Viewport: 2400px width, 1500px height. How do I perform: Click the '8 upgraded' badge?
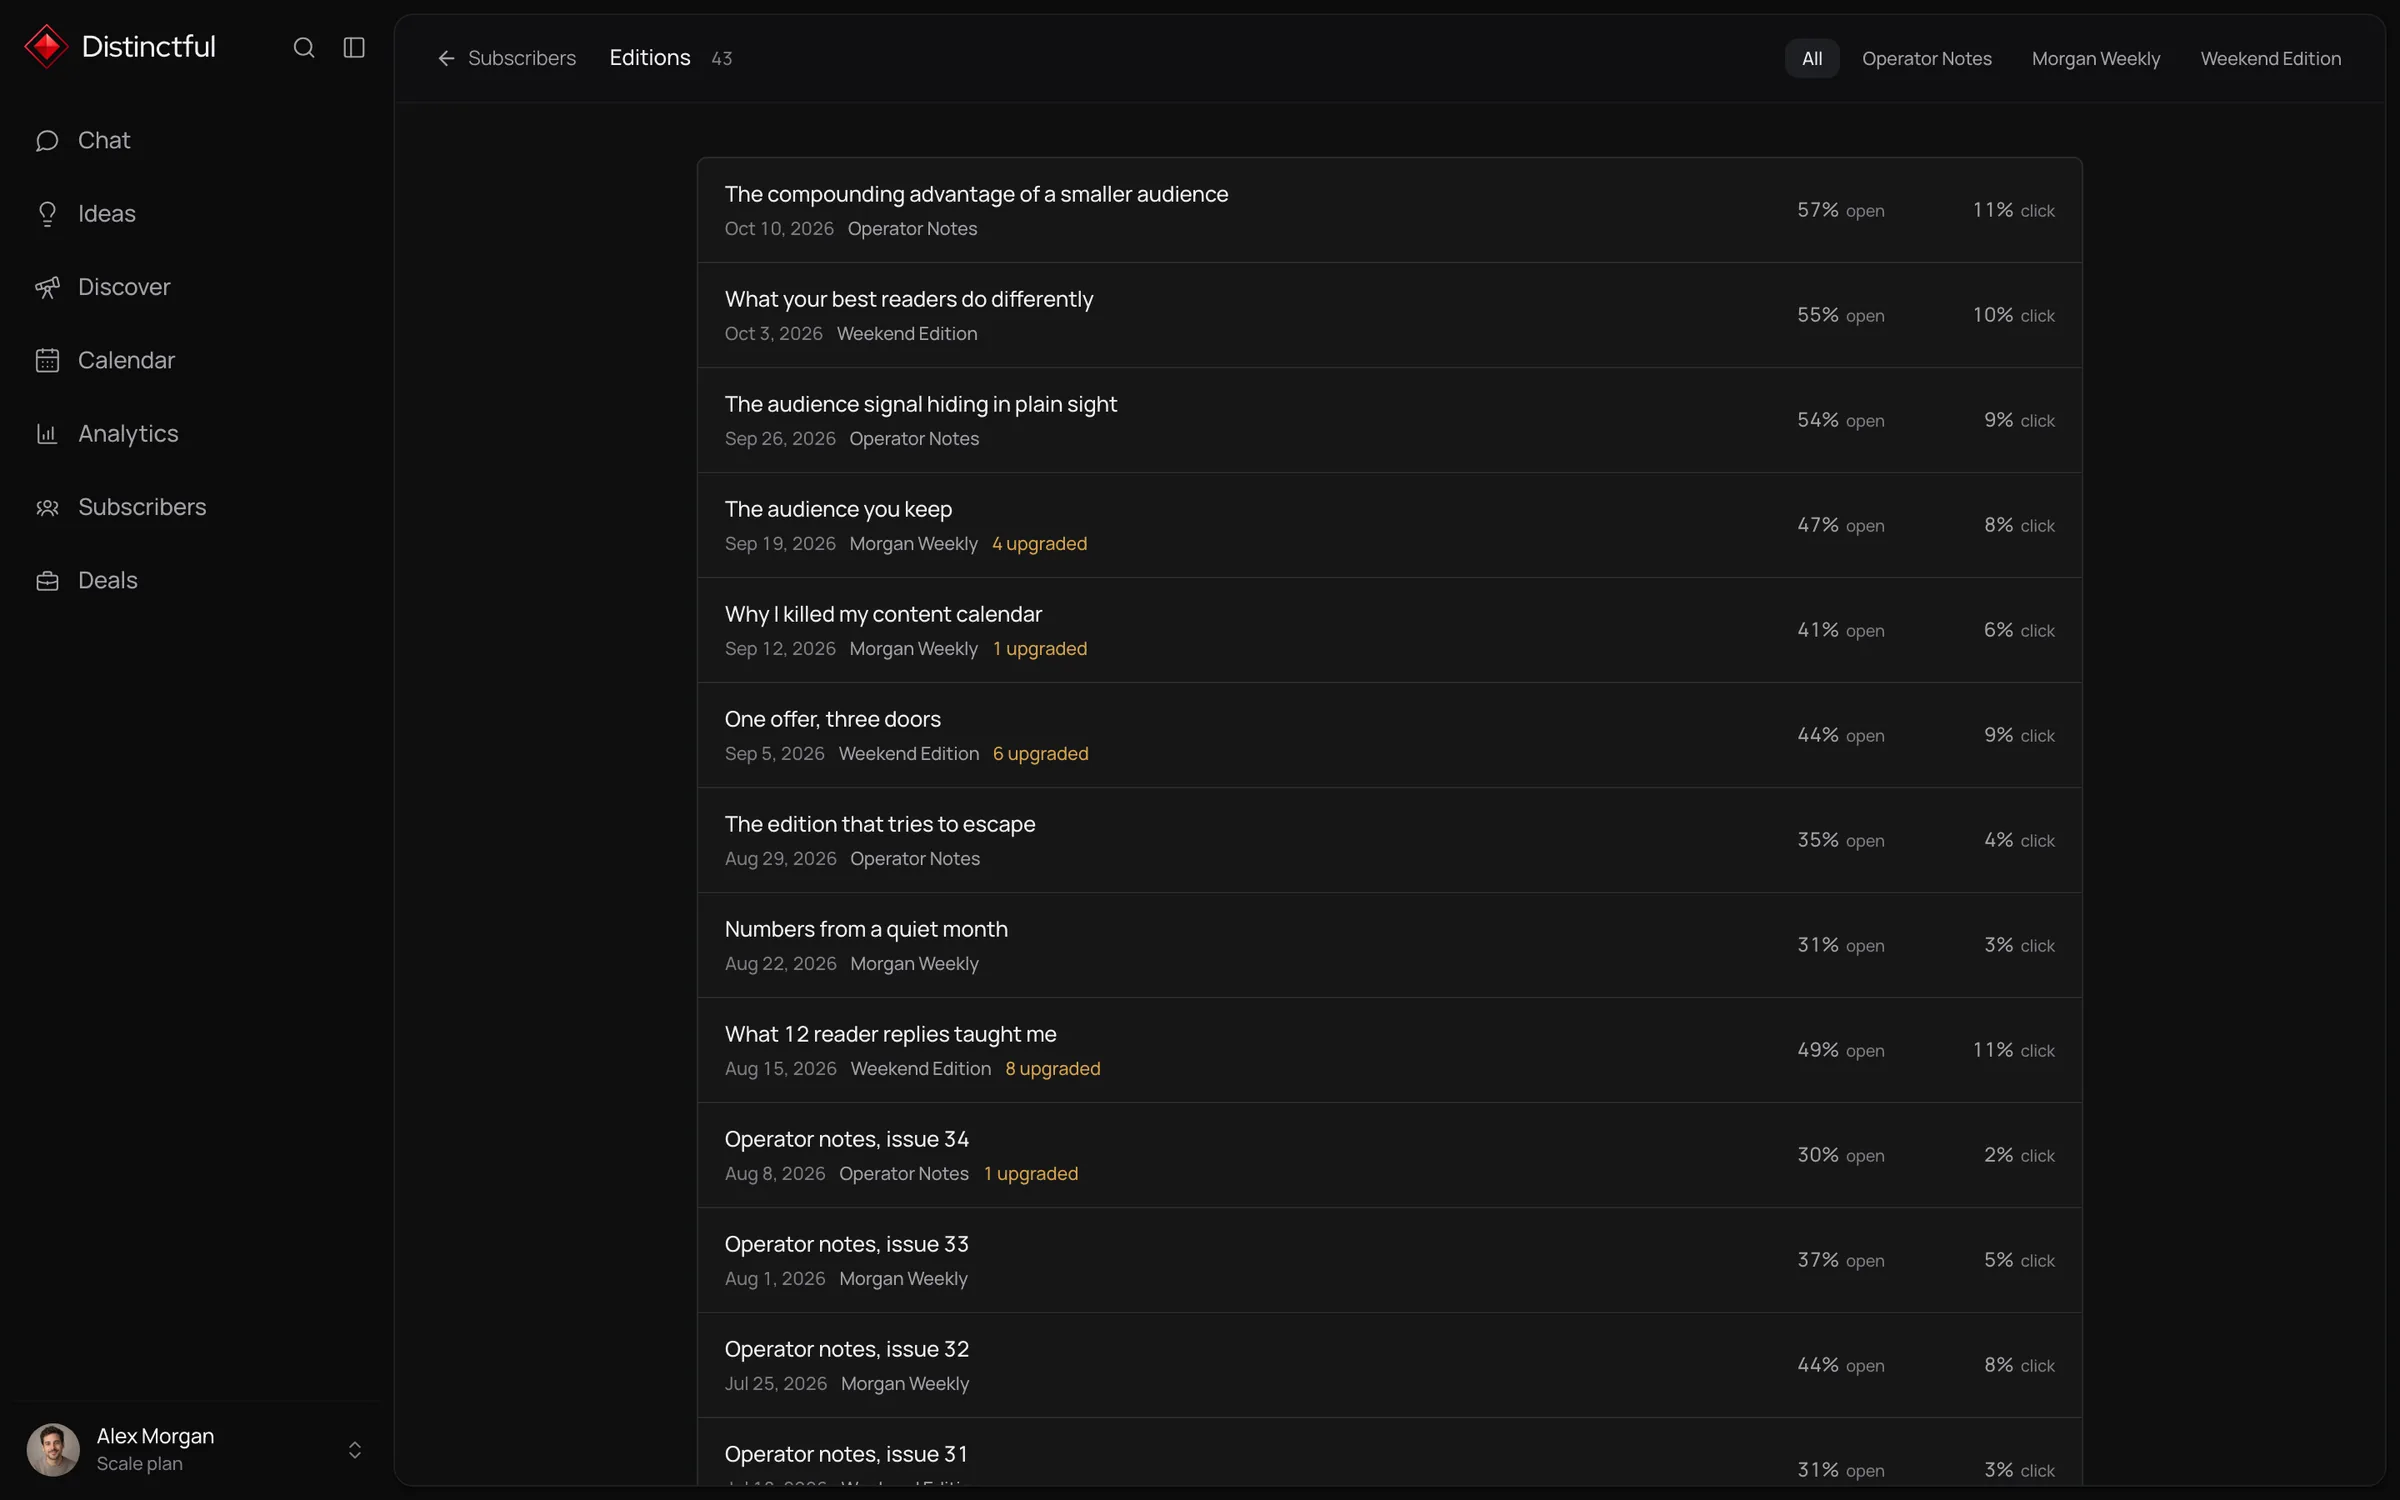pyautogui.click(x=1052, y=1069)
